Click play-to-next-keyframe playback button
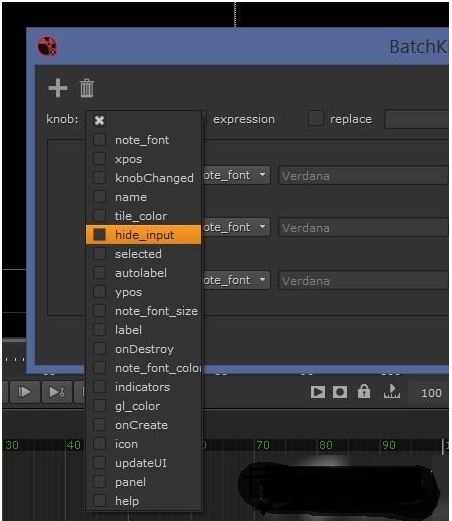 [57, 392]
